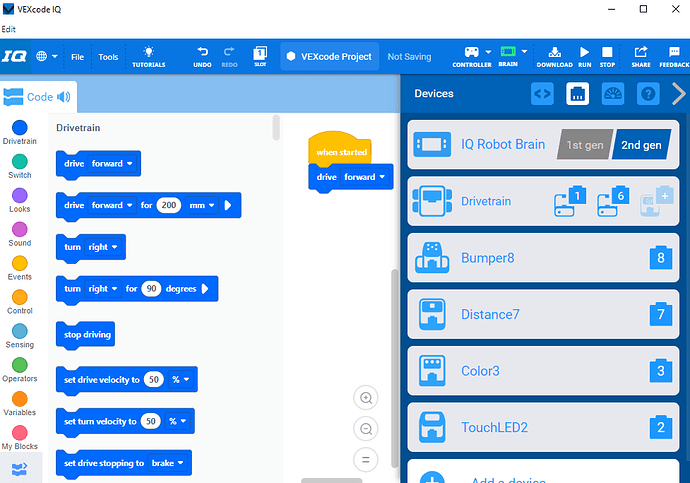Select the Events block category
Viewport: 690px width, 483px height.
tap(20, 268)
